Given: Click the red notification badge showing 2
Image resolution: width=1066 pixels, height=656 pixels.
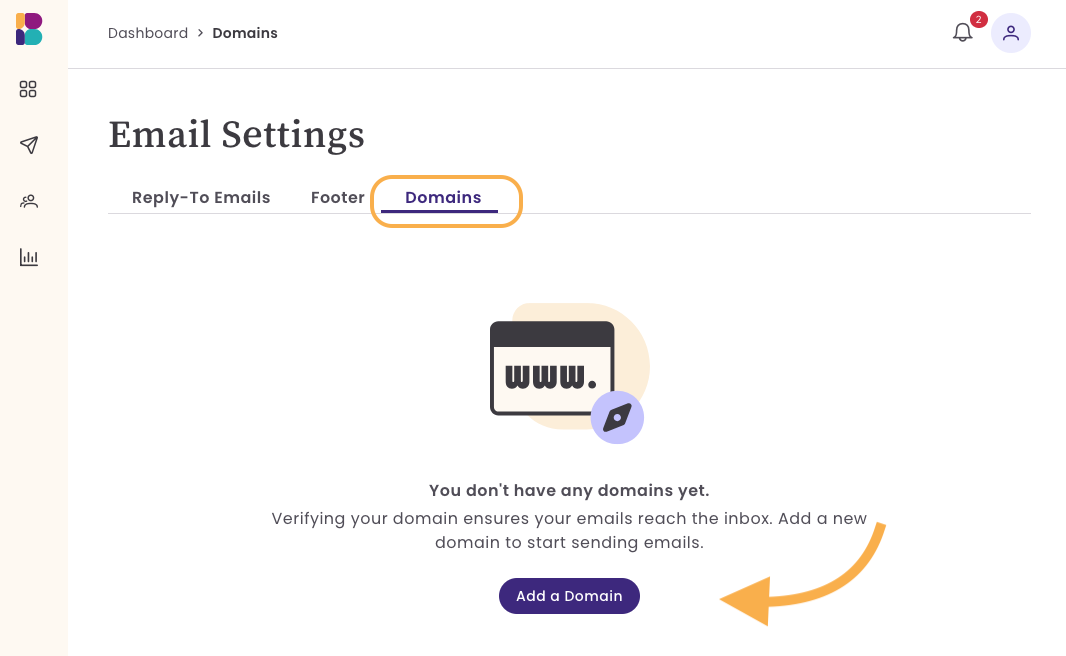Looking at the screenshot, I should point(978,20).
